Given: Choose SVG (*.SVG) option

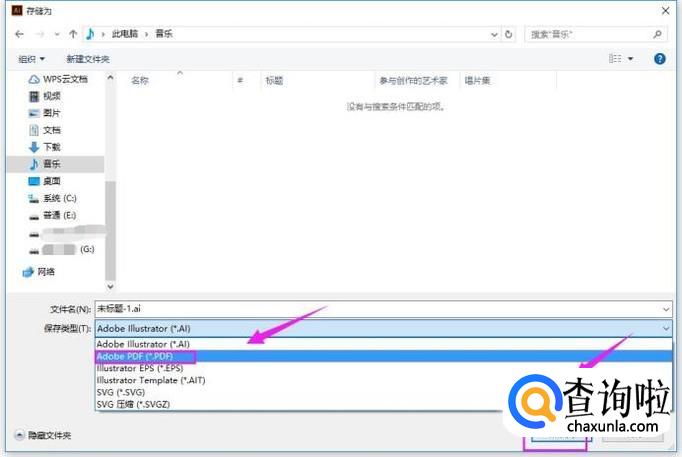Looking at the screenshot, I should pos(383,392).
